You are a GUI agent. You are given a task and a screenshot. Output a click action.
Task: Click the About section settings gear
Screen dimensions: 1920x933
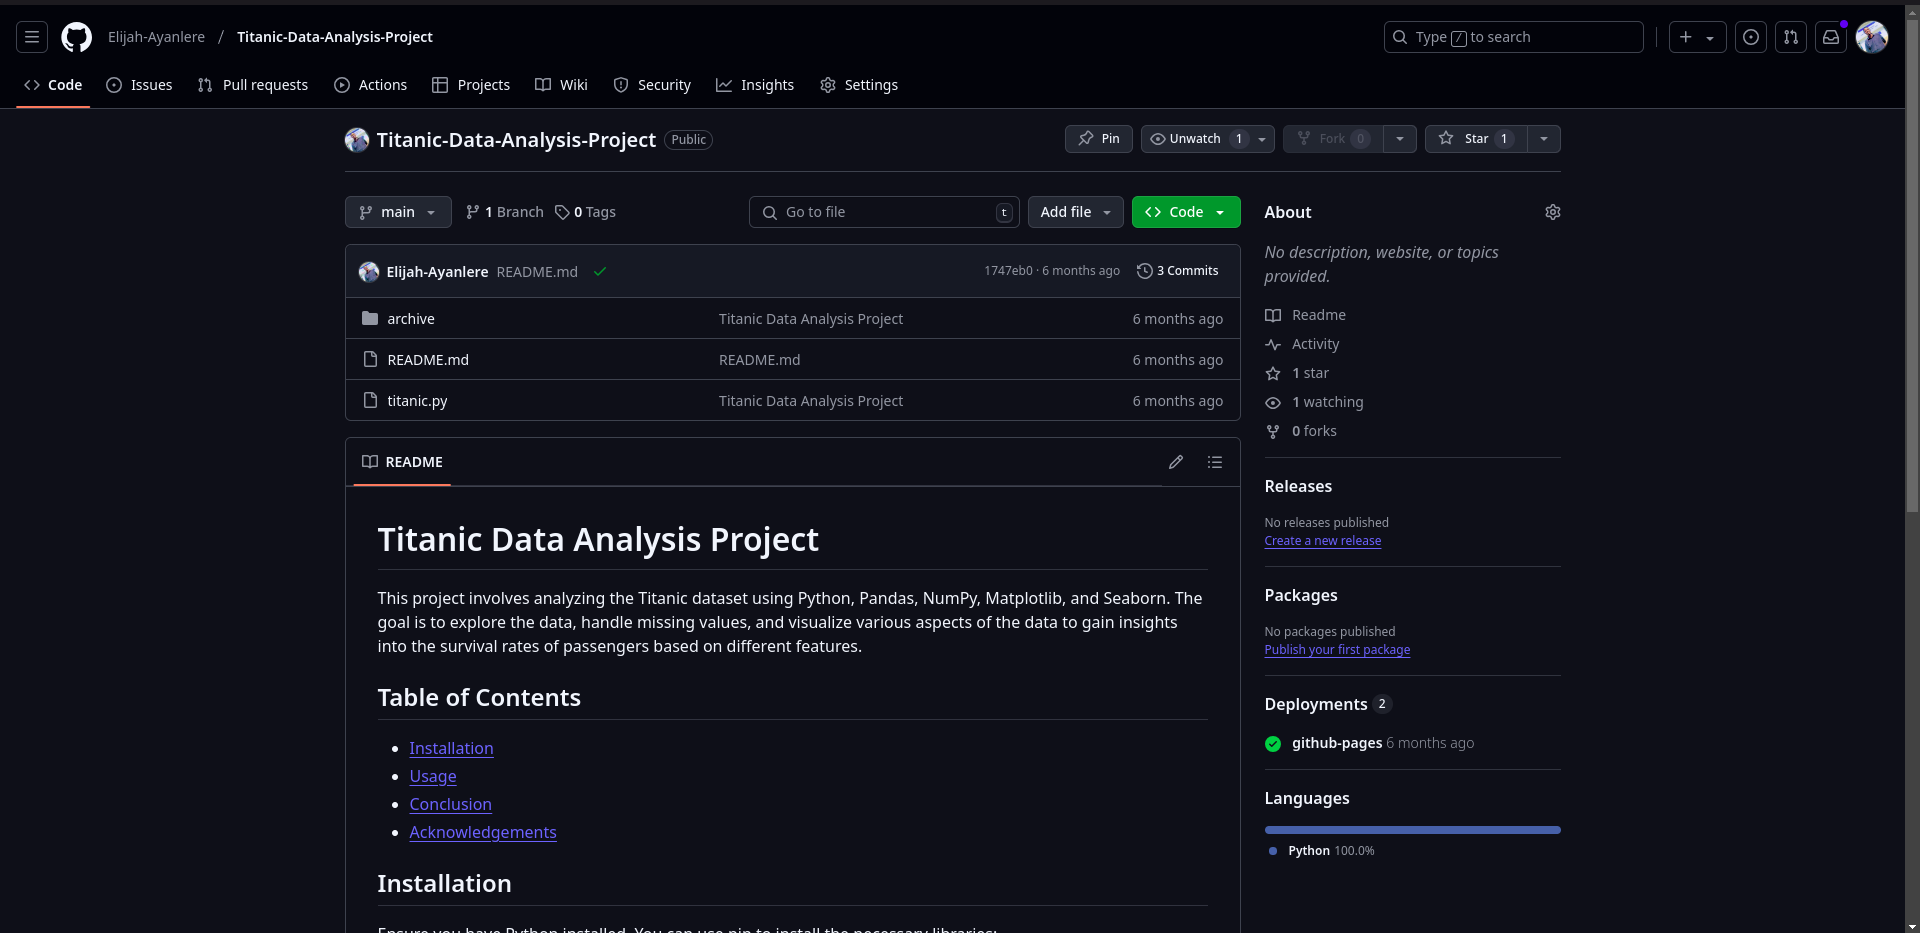[x=1552, y=212]
